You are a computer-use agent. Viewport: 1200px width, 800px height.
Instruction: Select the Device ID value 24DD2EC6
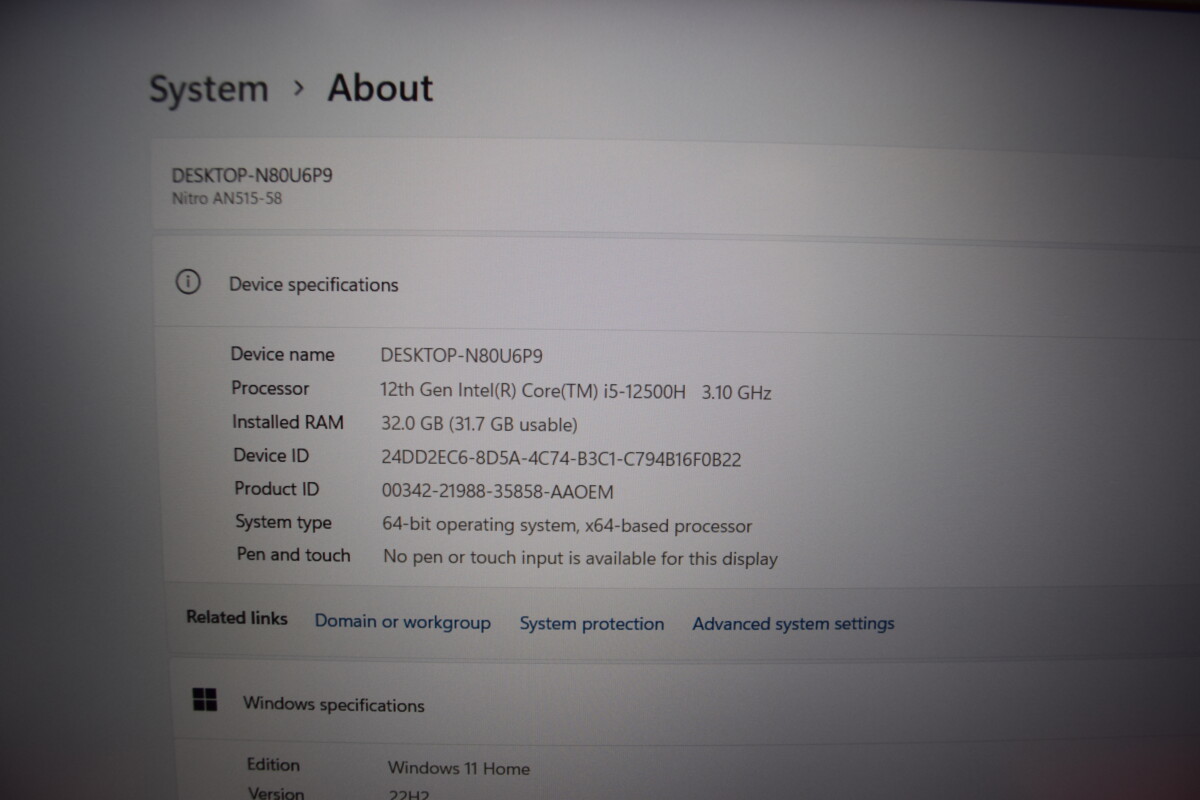(x=561, y=459)
